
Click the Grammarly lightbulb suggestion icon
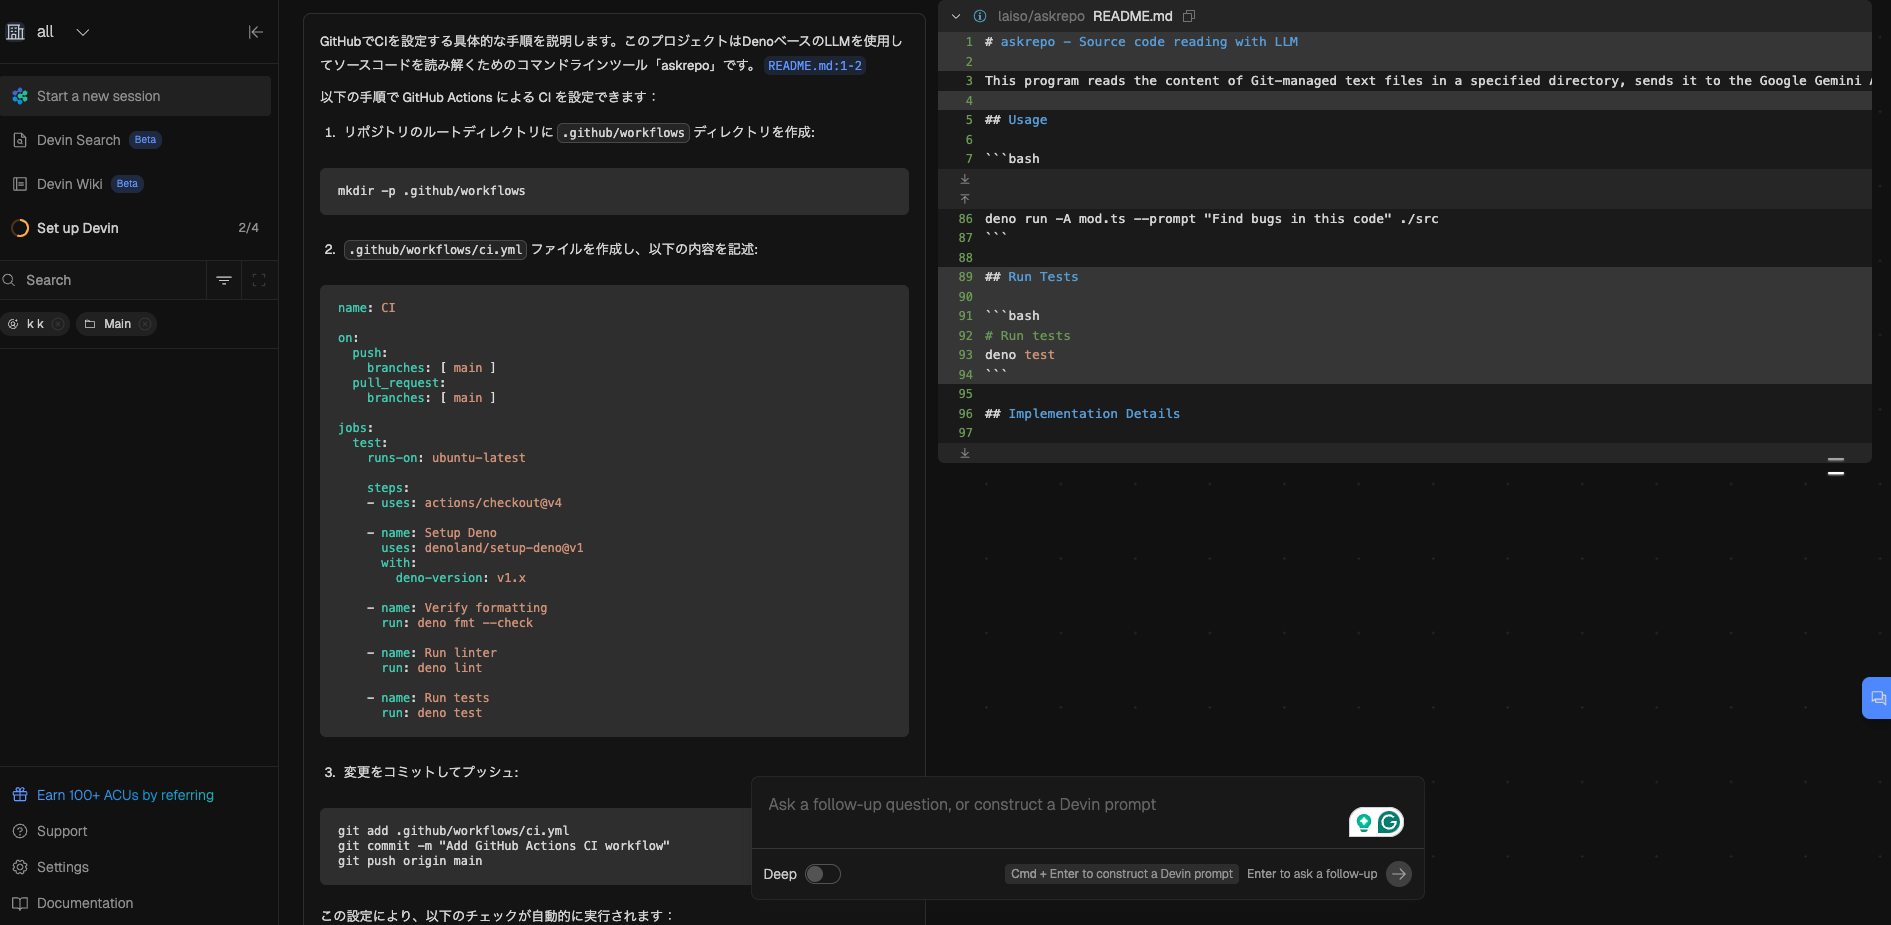[x=1363, y=822]
